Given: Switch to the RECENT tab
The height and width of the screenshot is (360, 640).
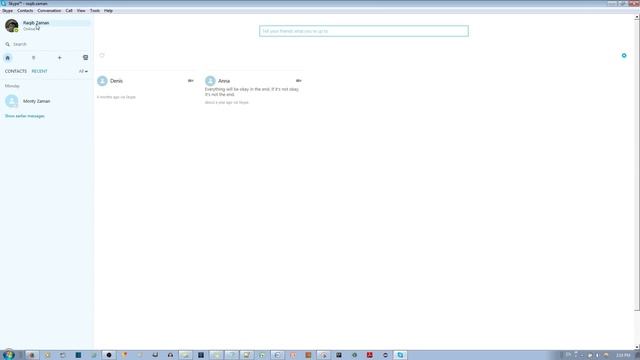Looking at the screenshot, I should click(x=40, y=71).
